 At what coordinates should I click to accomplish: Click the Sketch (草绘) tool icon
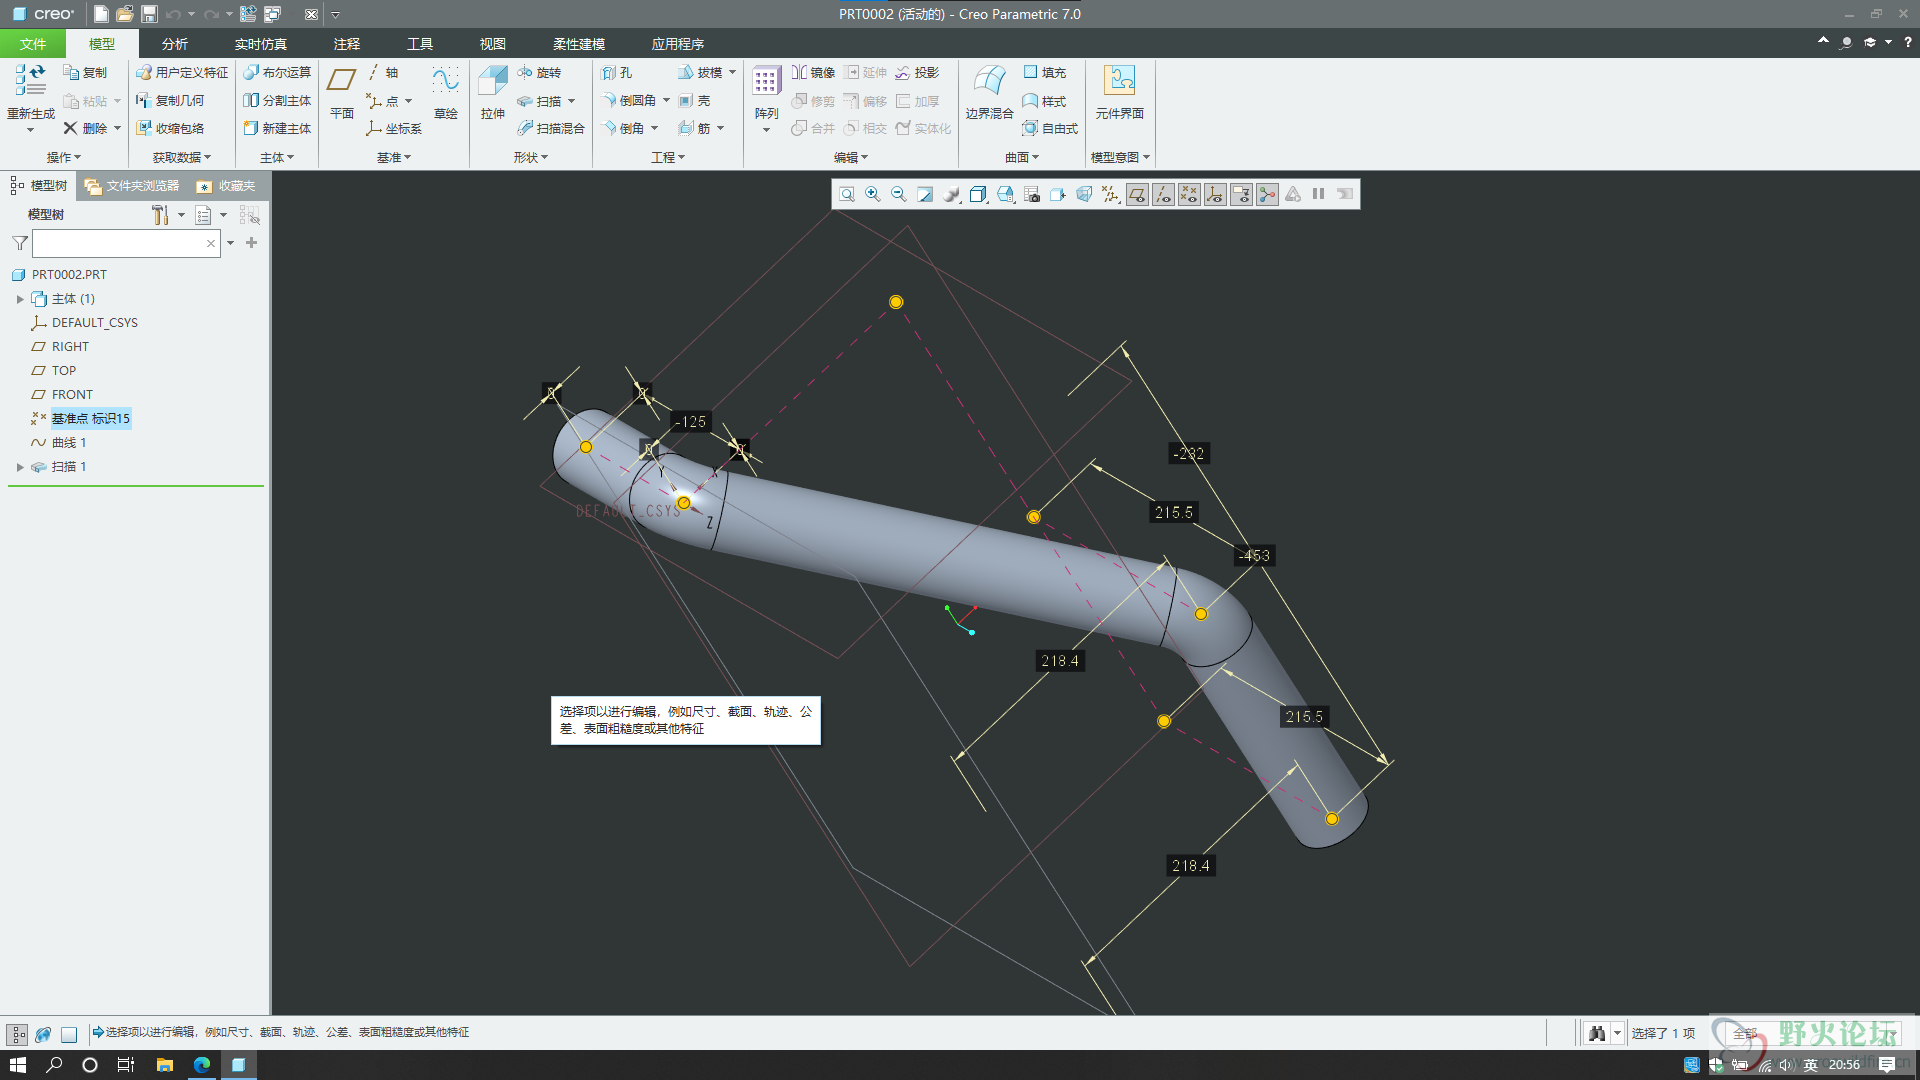tap(445, 81)
